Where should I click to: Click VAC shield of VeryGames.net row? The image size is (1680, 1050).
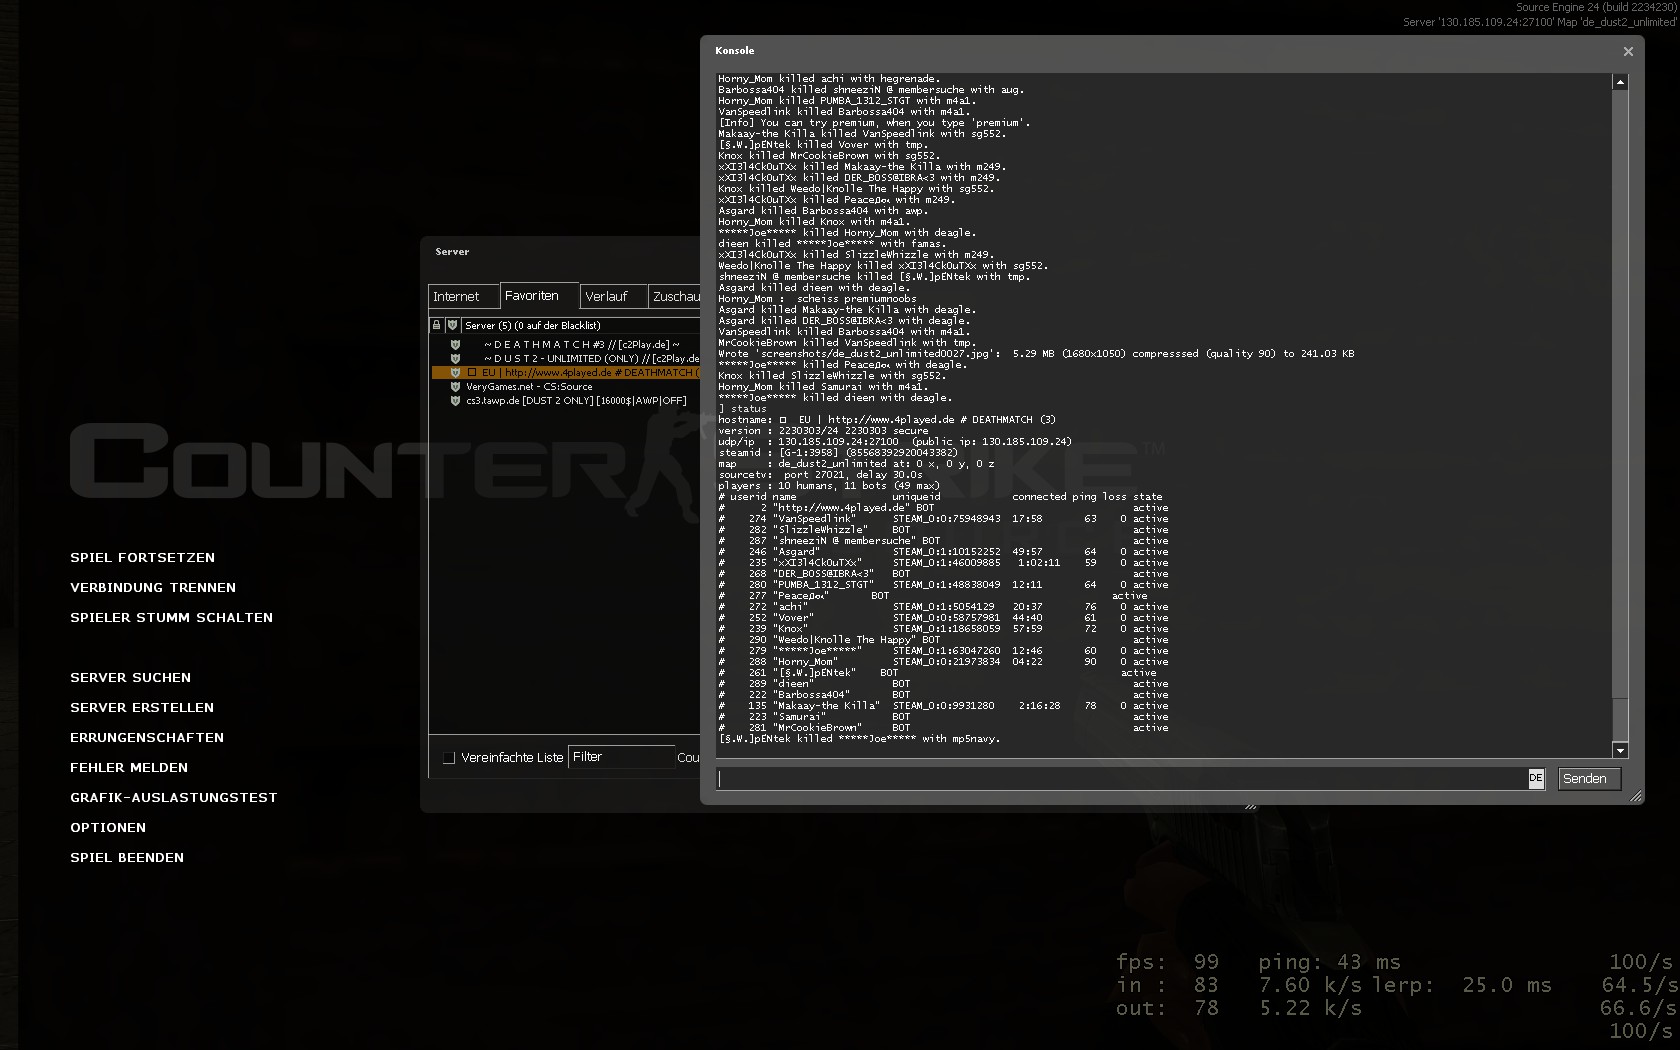pos(455,386)
